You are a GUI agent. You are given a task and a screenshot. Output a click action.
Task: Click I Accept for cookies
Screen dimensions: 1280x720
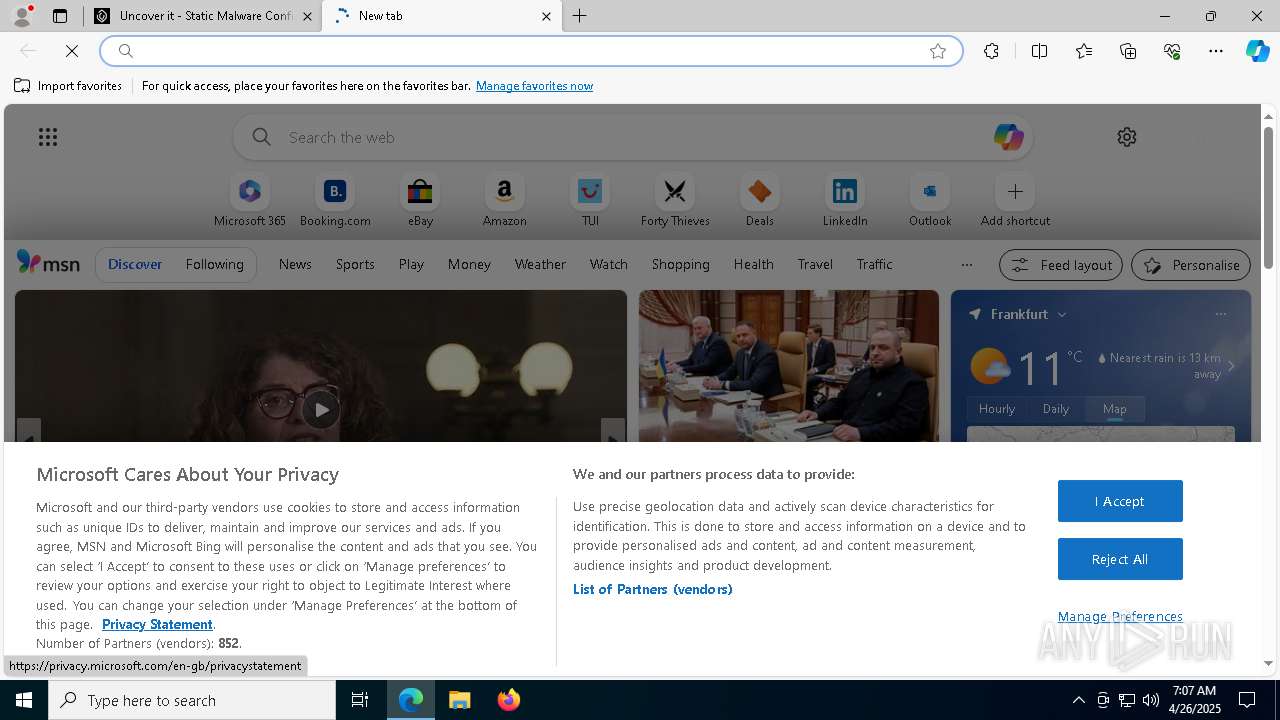1120,501
